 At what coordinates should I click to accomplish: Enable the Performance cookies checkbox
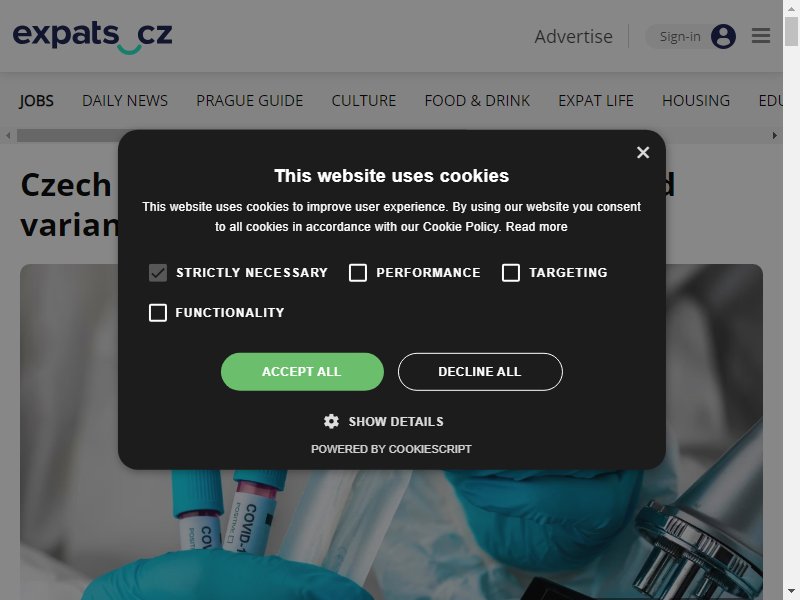click(358, 273)
